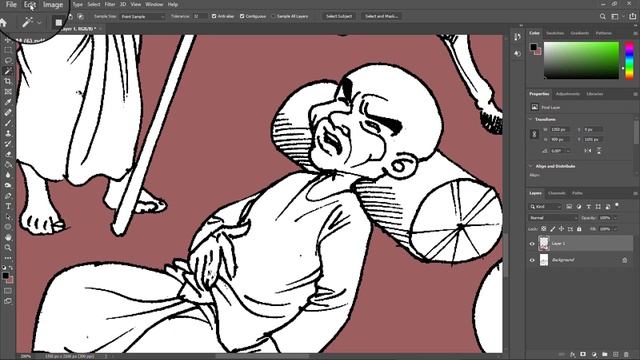Switch to the Adjustments tab

568,94
